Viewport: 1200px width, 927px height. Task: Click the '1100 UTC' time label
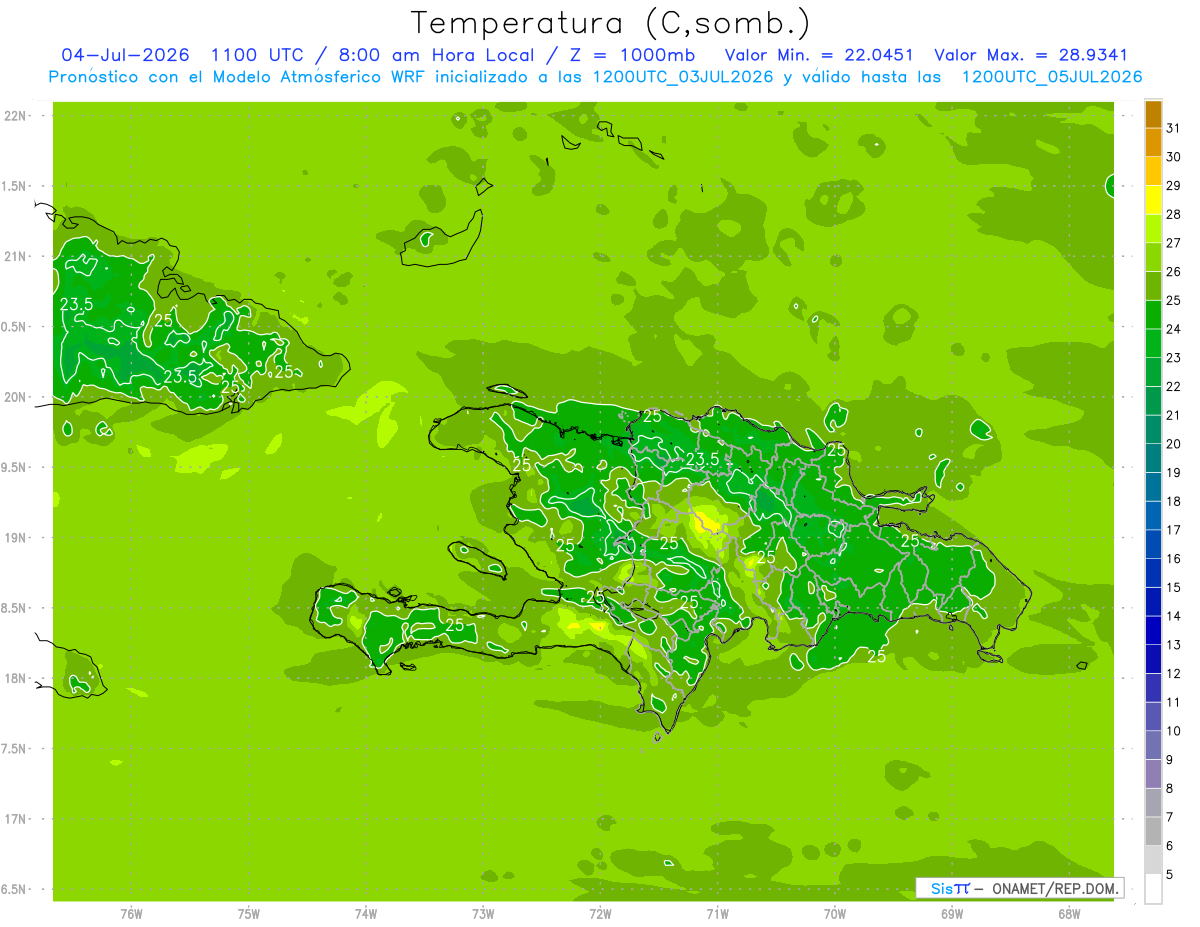click(x=255, y=55)
